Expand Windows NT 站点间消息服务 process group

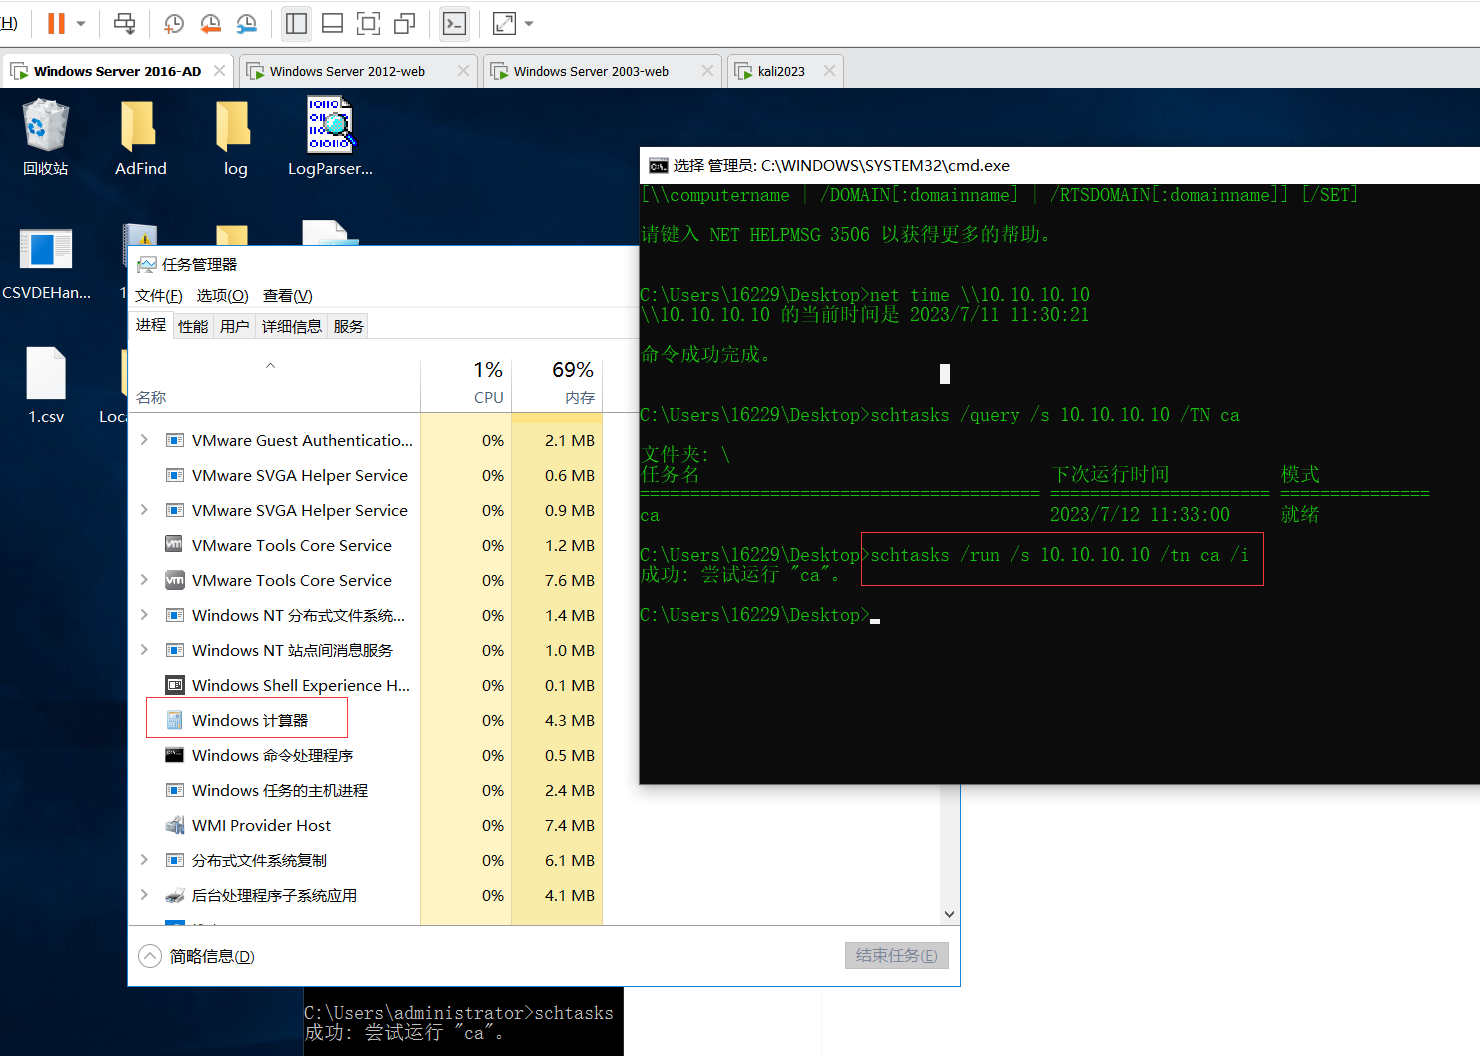[144, 650]
